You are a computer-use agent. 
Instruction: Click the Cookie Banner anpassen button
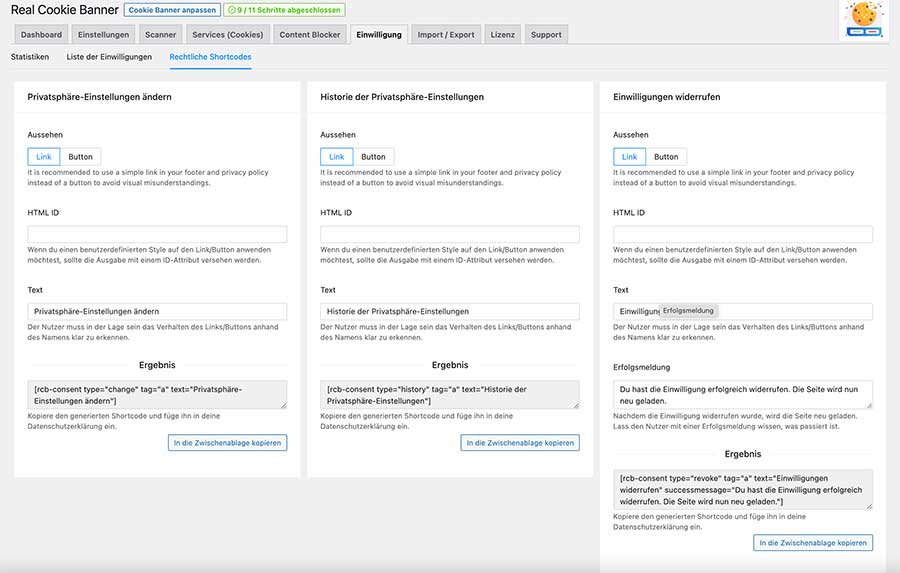click(x=172, y=10)
